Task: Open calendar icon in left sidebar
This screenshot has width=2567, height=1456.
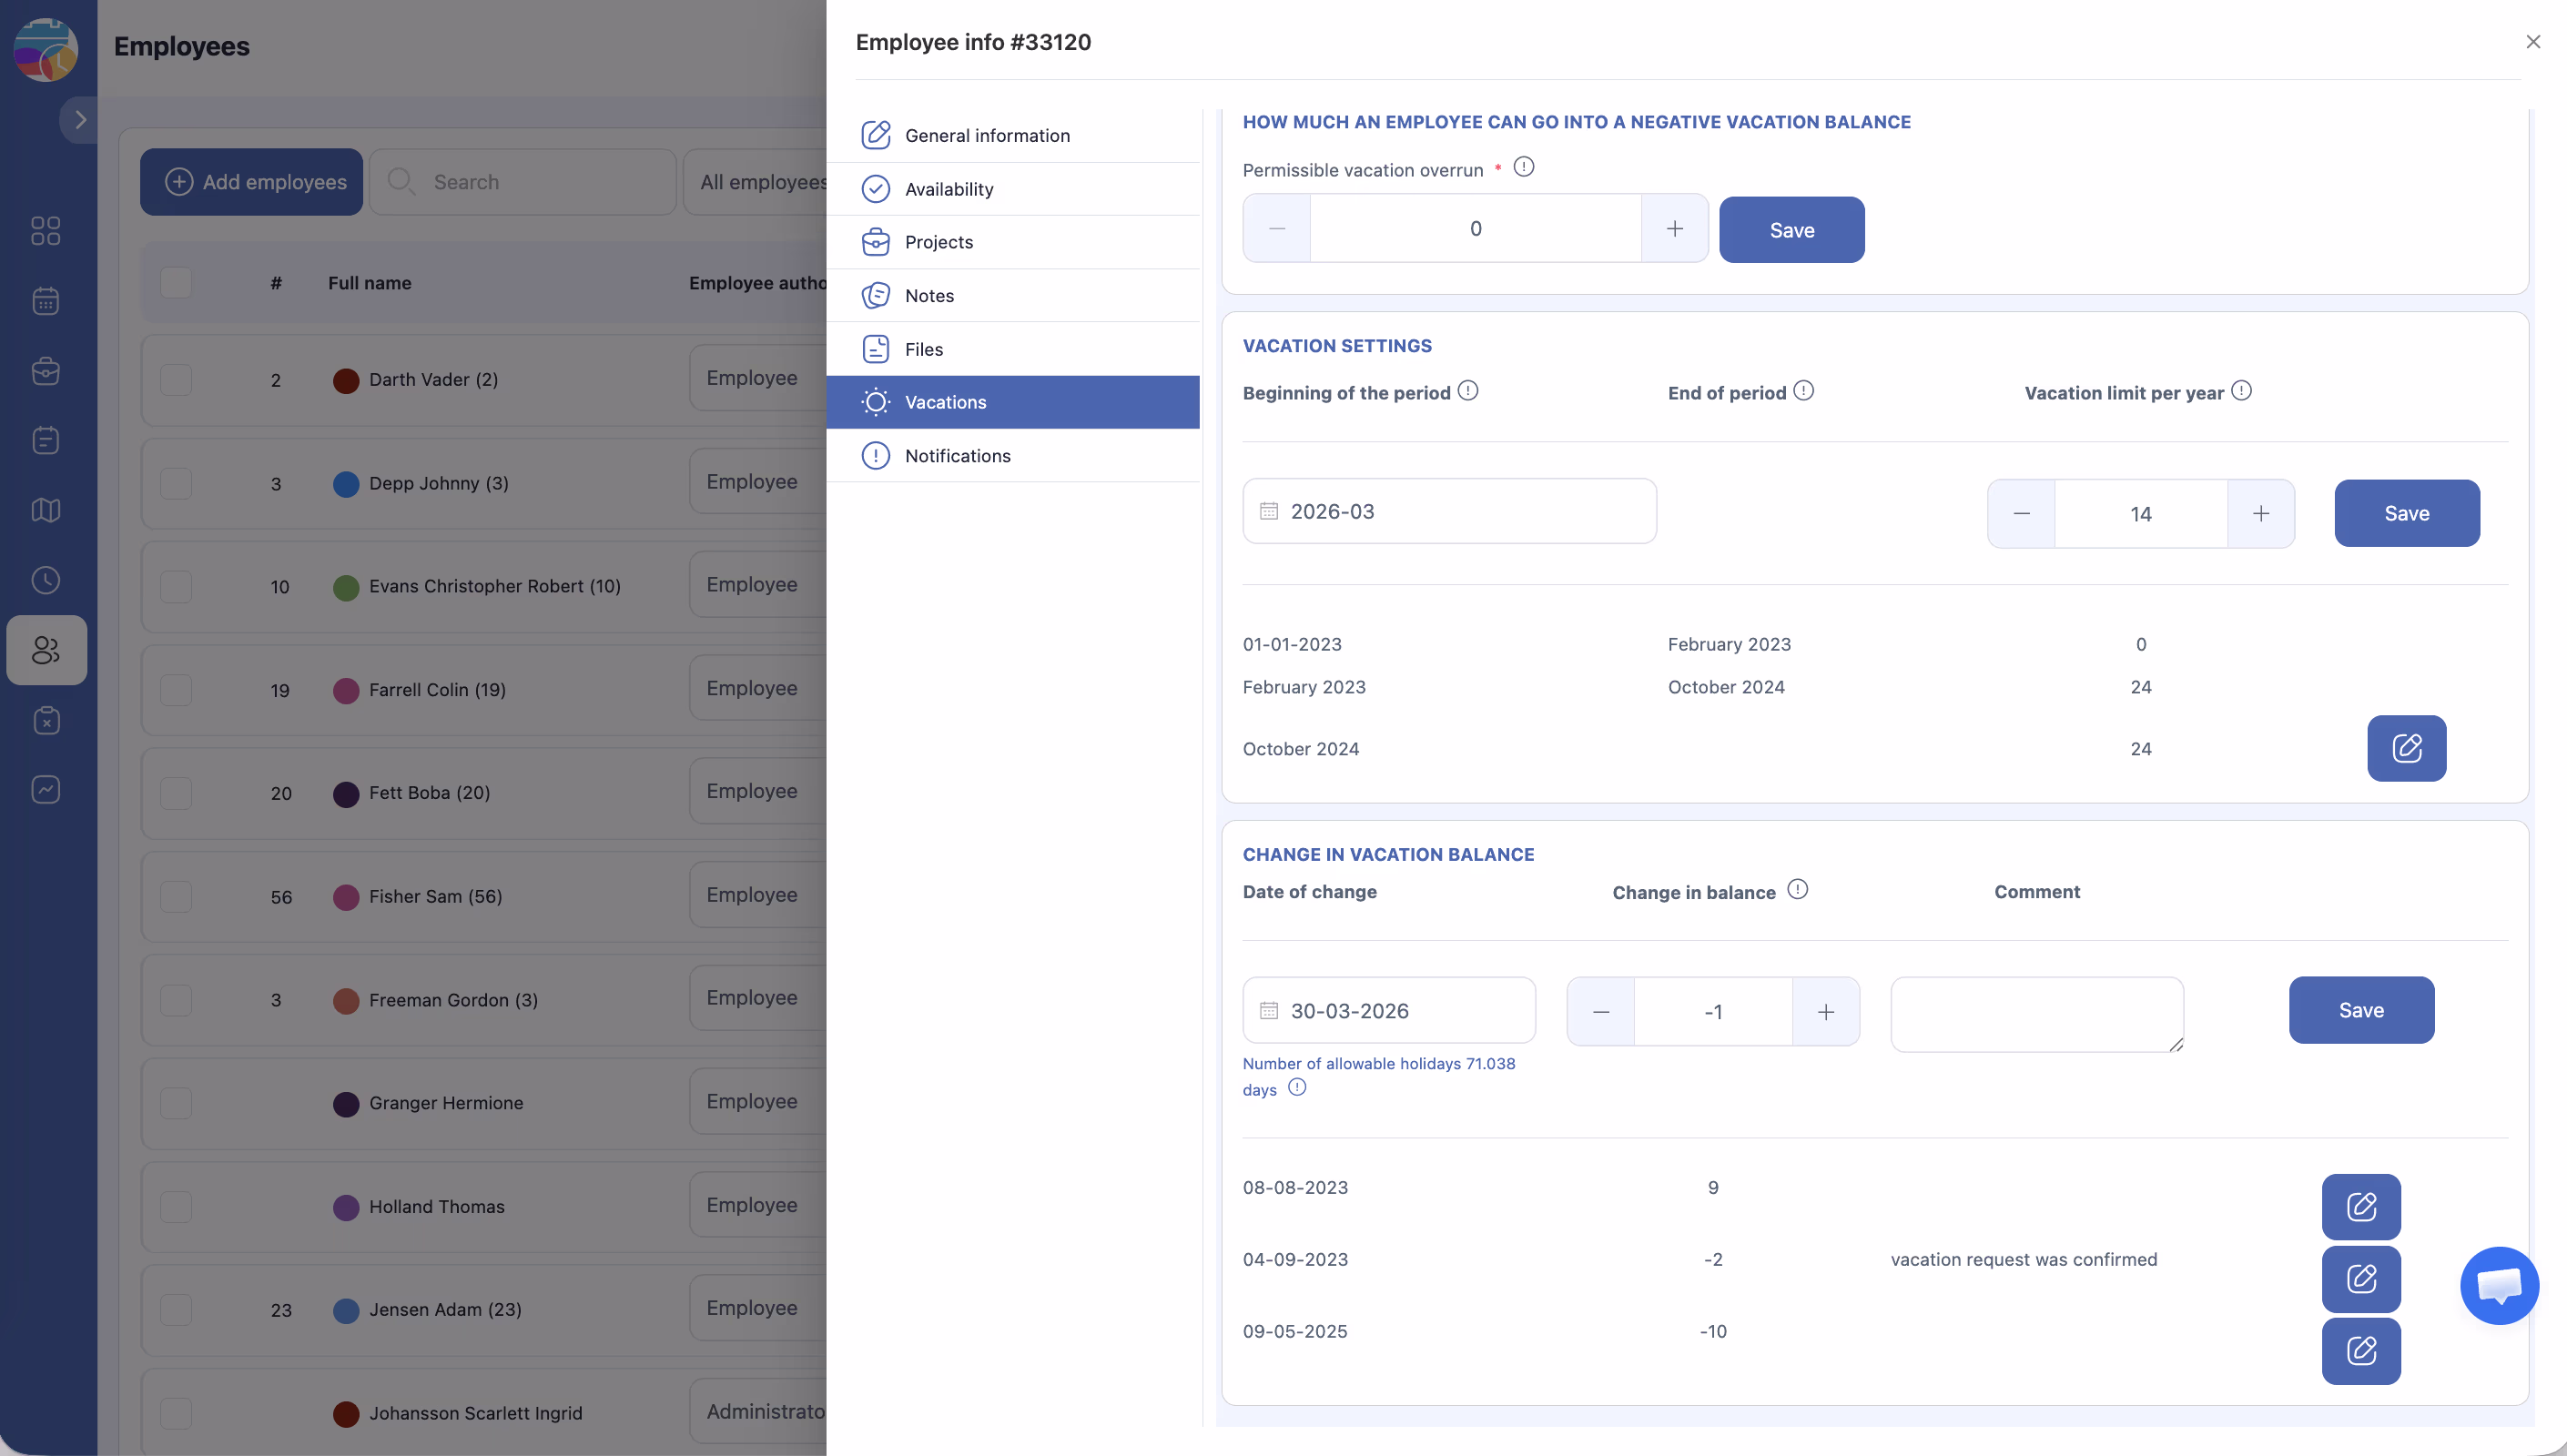Action: click(x=46, y=301)
